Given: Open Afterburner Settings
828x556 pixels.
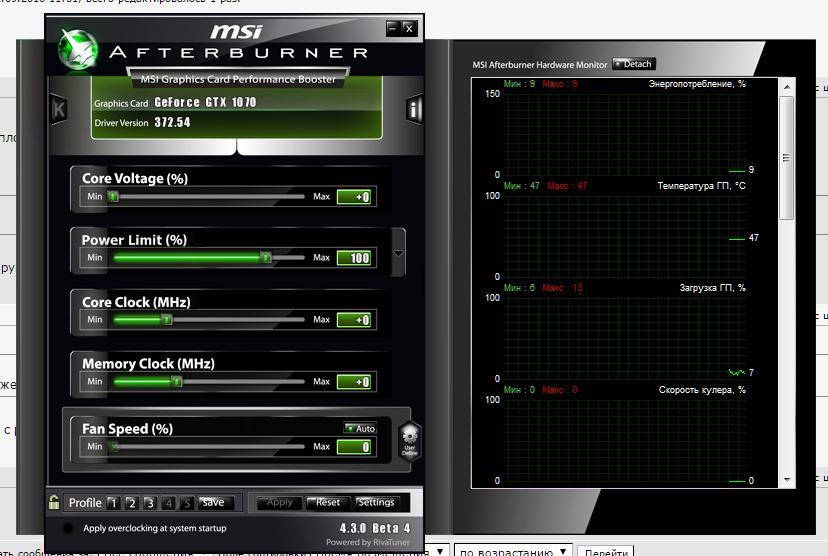Looking at the screenshot, I should pos(376,503).
